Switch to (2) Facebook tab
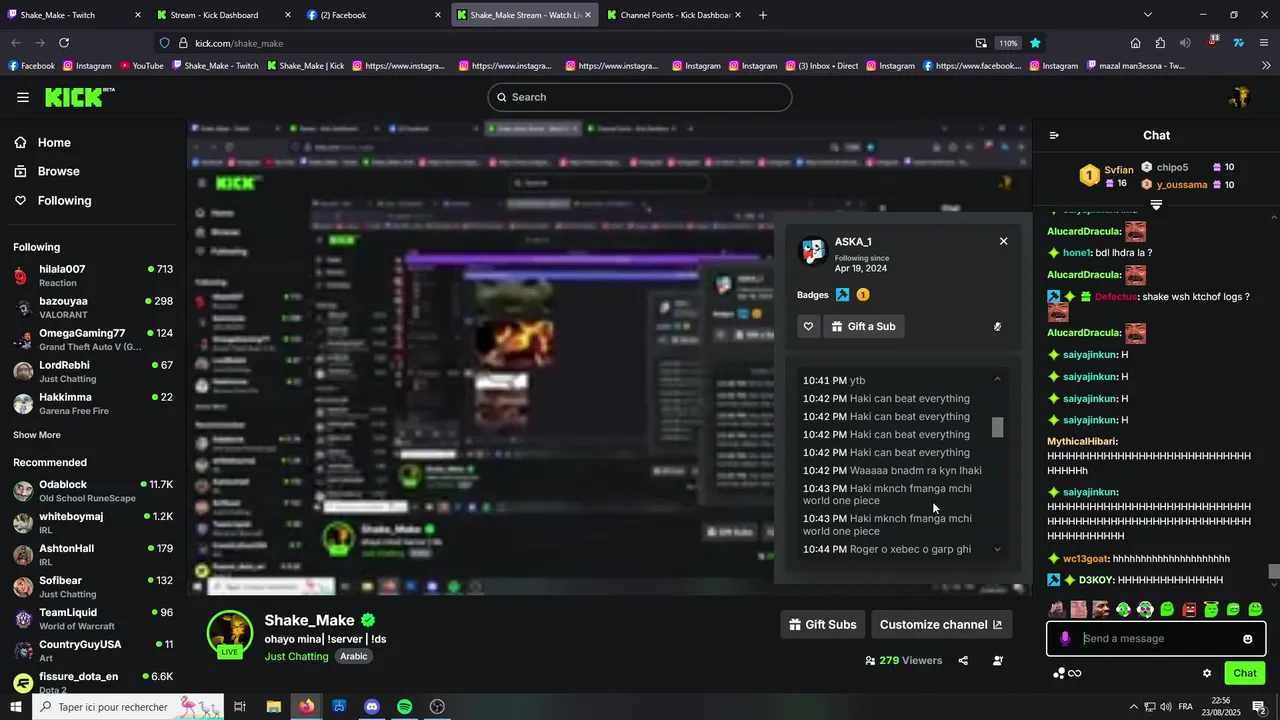This screenshot has height=720, width=1280. coord(374,15)
